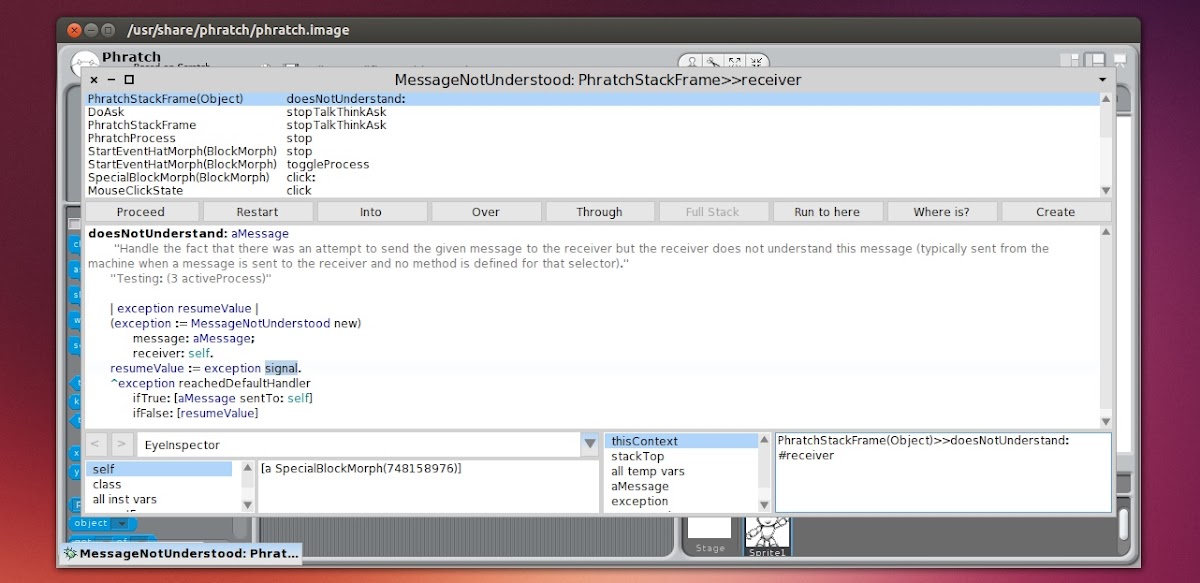
Task: Click the Full Stack button
Action: point(713,212)
